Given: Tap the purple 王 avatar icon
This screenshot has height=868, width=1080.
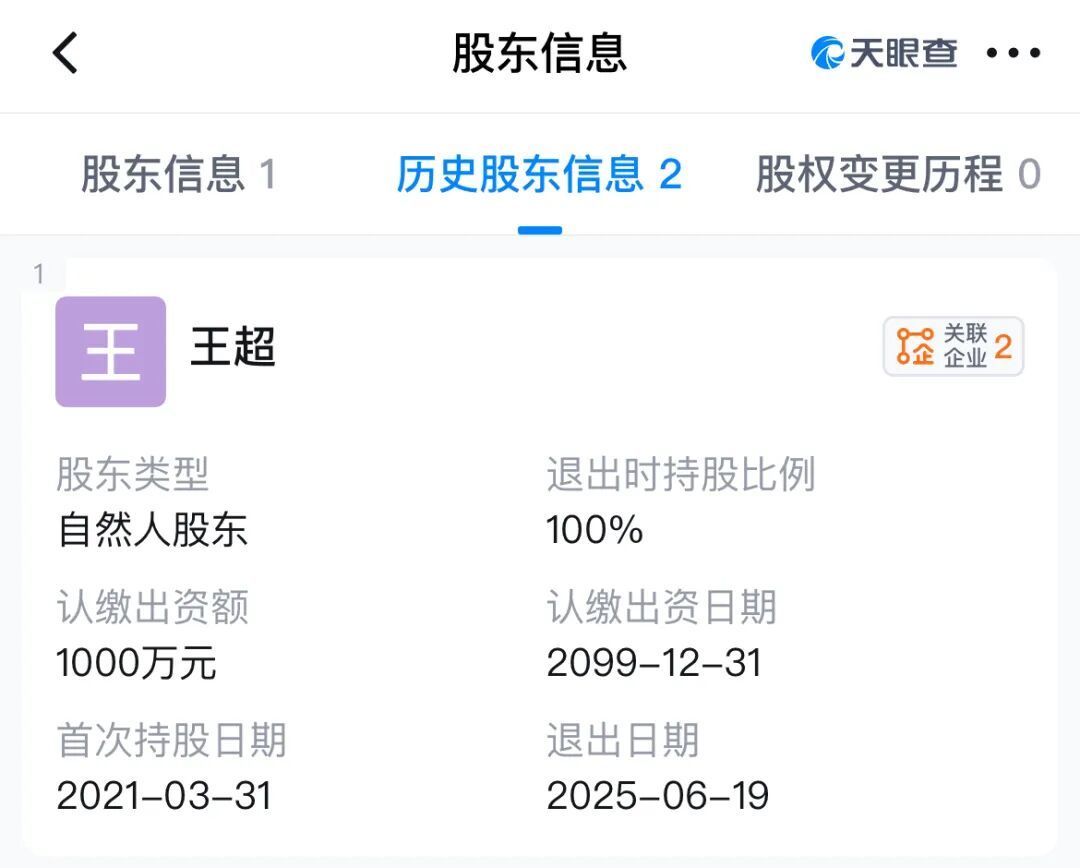Looking at the screenshot, I should [110, 352].
